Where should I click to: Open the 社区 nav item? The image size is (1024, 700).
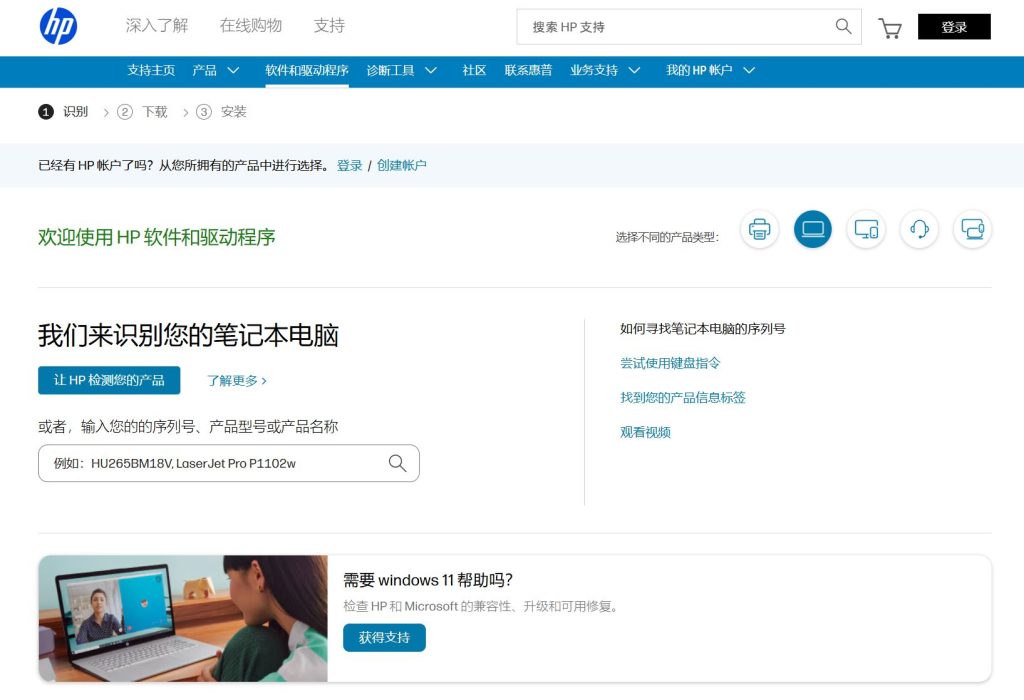click(474, 71)
